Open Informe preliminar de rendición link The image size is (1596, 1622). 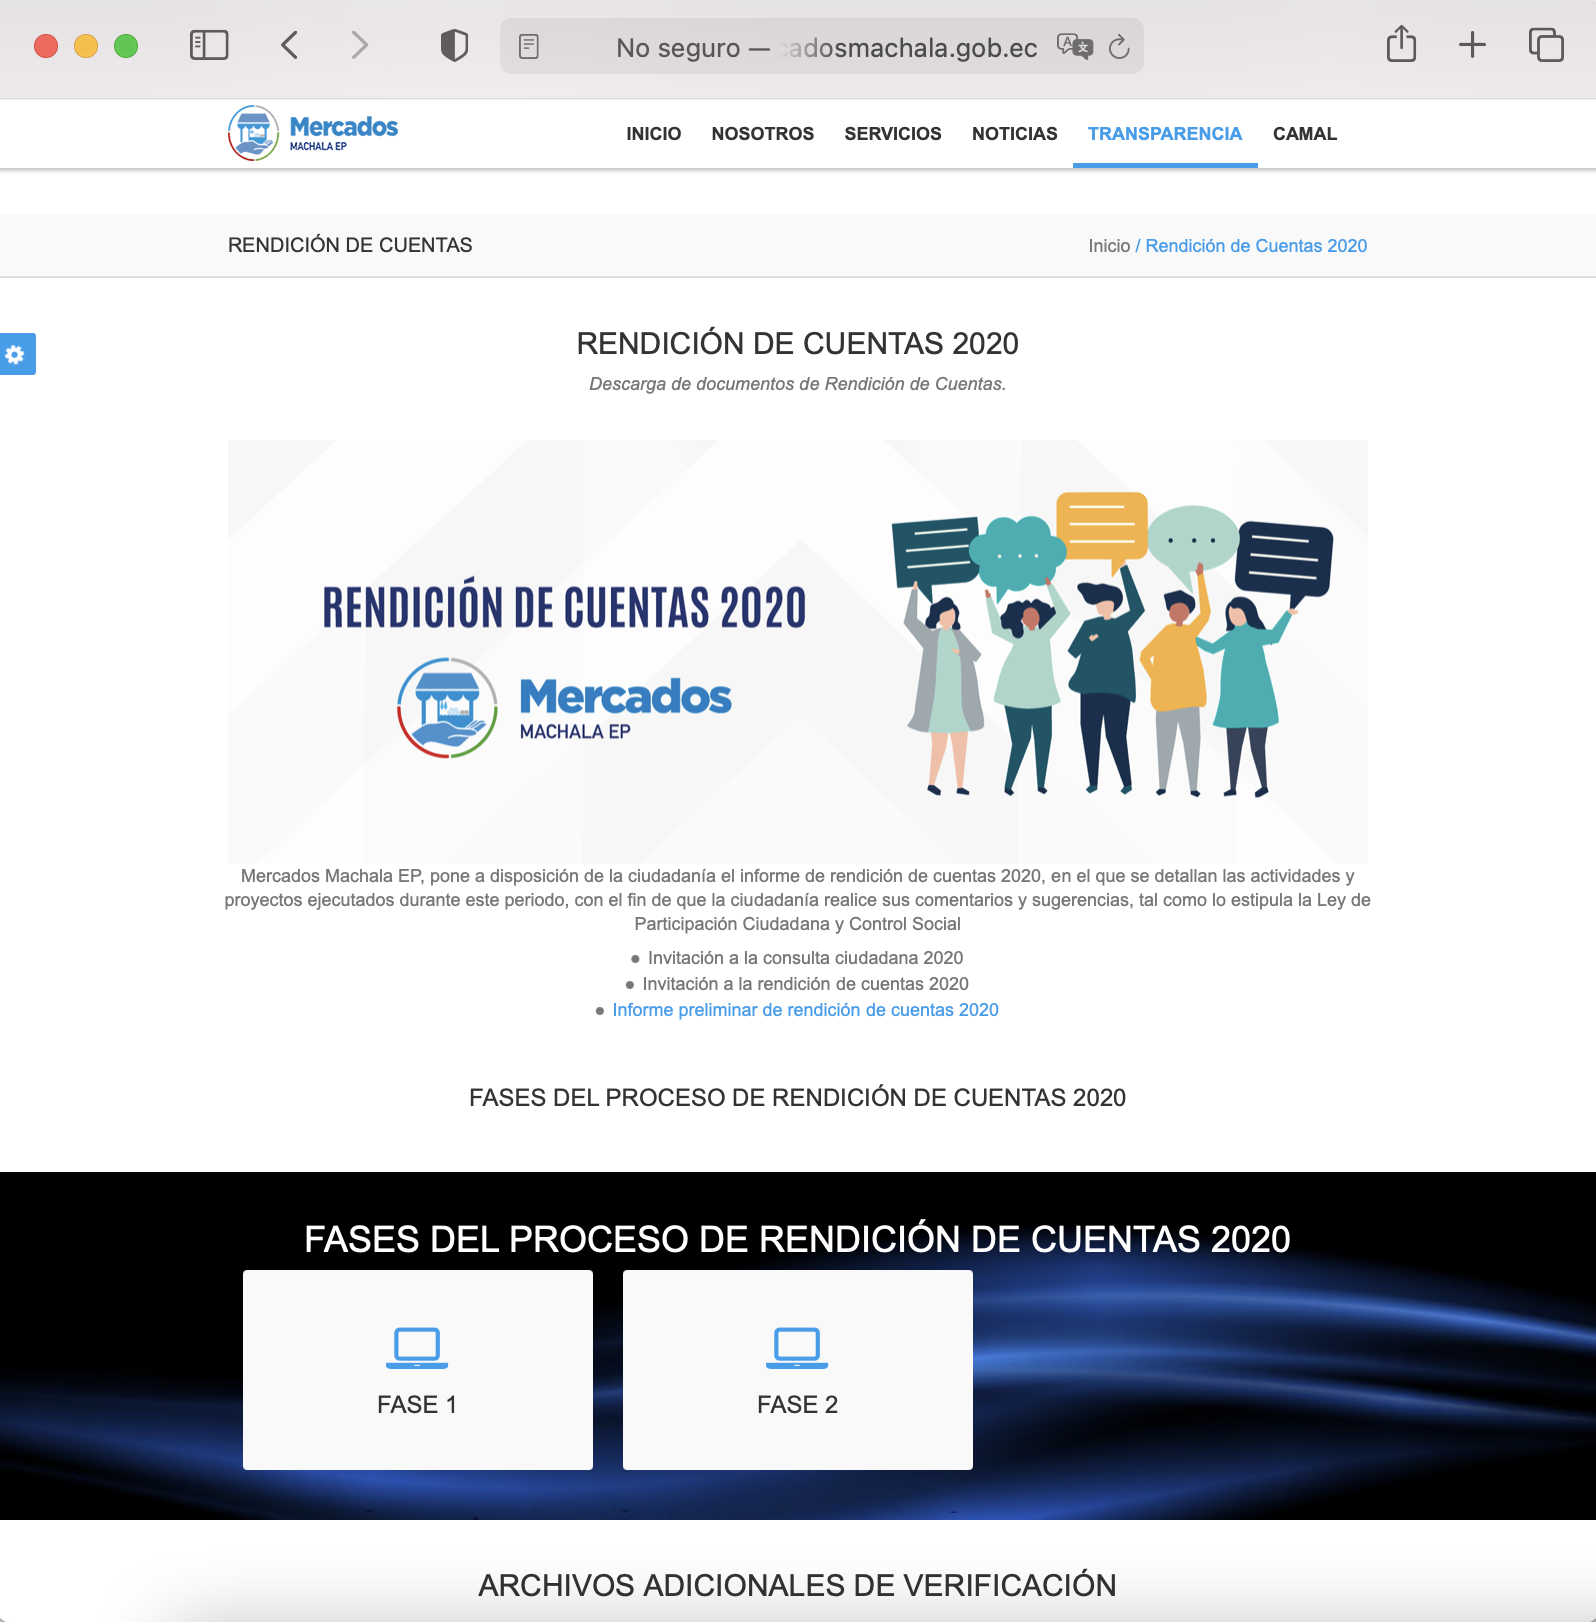click(x=805, y=1010)
